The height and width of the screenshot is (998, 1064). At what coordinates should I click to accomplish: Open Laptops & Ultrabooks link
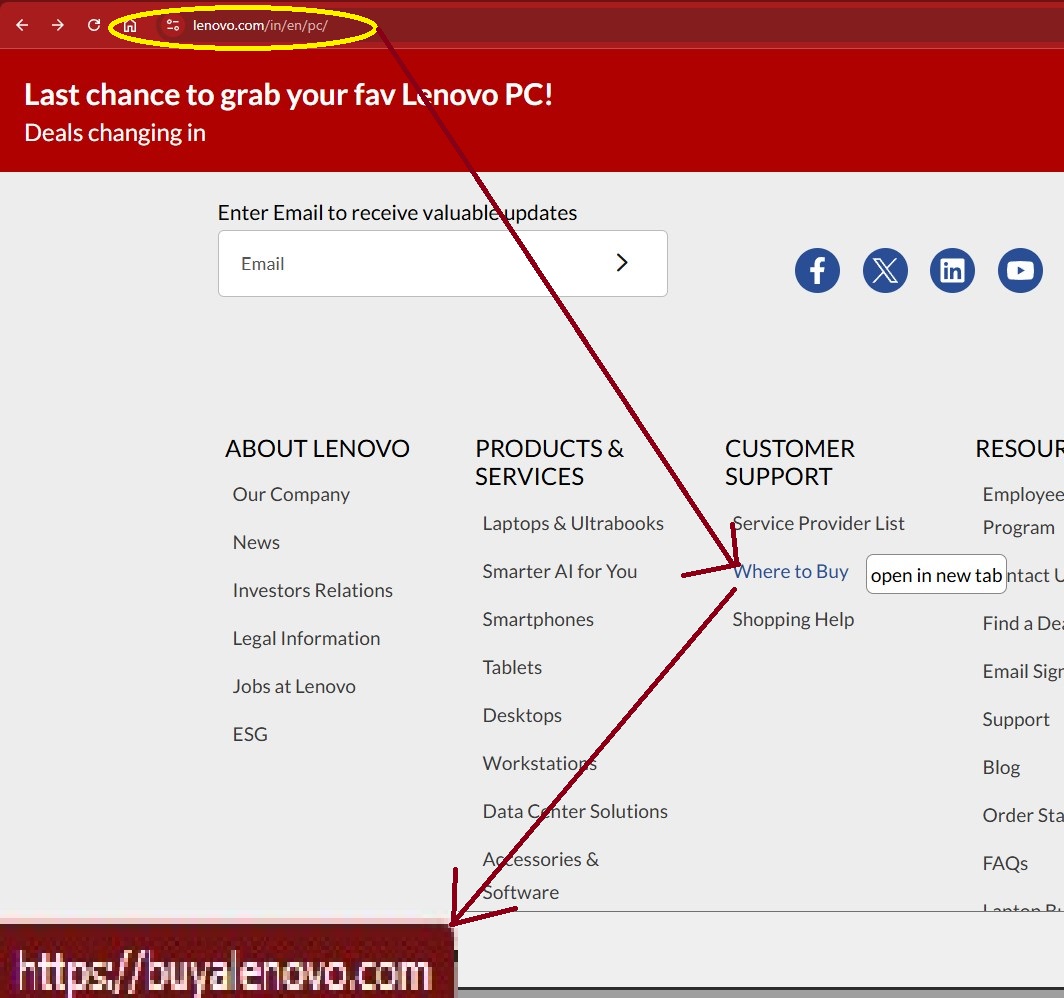[573, 523]
